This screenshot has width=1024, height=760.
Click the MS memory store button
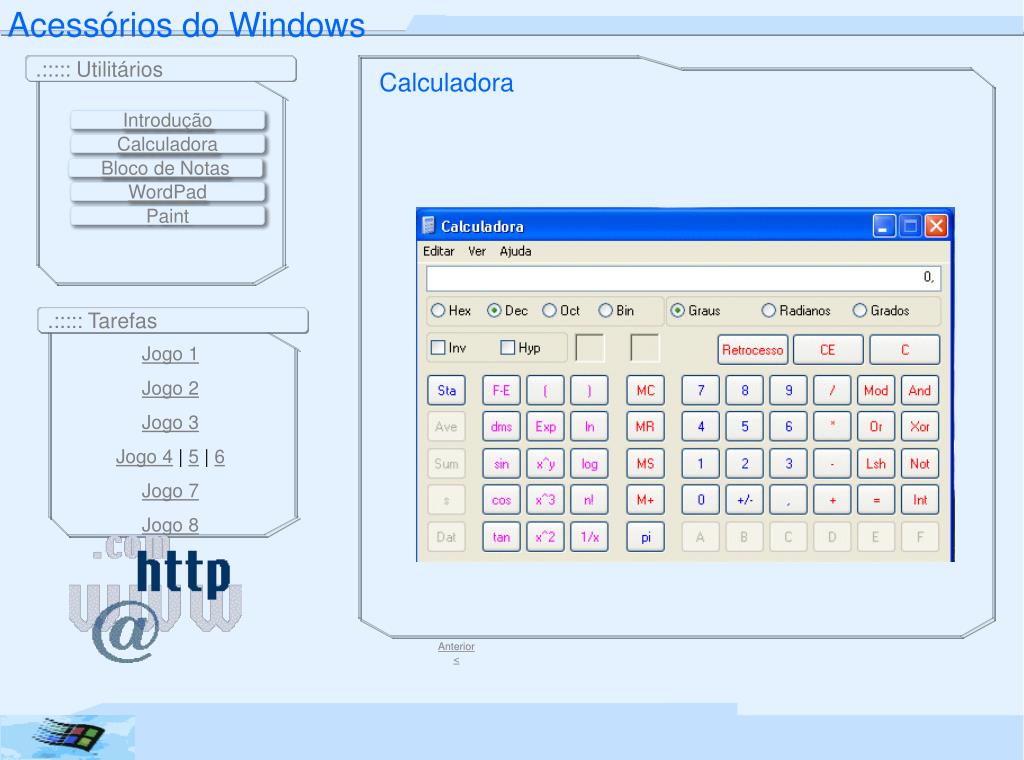click(x=645, y=464)
